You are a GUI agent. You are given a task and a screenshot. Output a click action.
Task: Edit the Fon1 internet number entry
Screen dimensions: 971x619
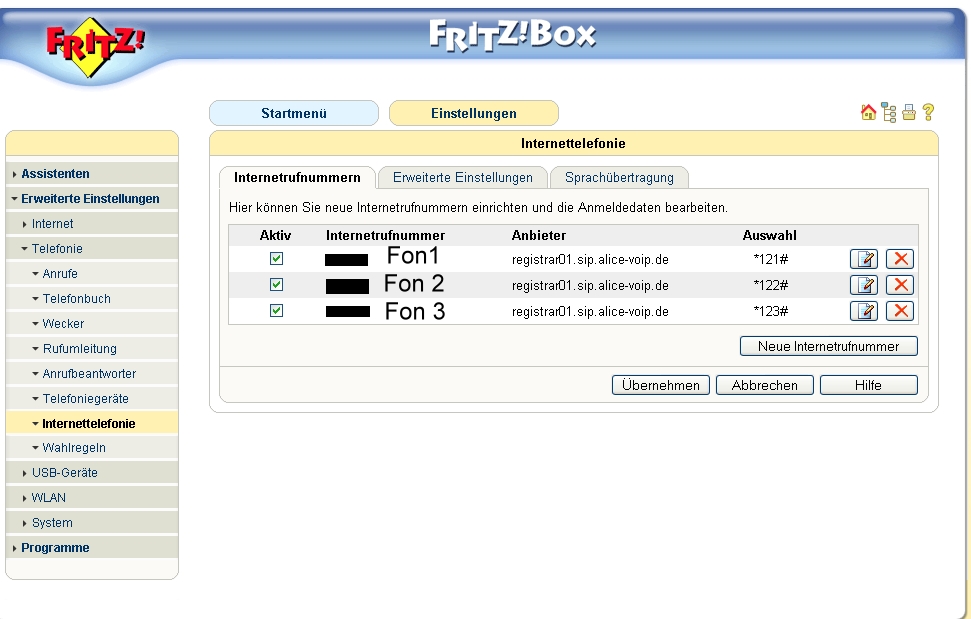[x=864, y=259]
